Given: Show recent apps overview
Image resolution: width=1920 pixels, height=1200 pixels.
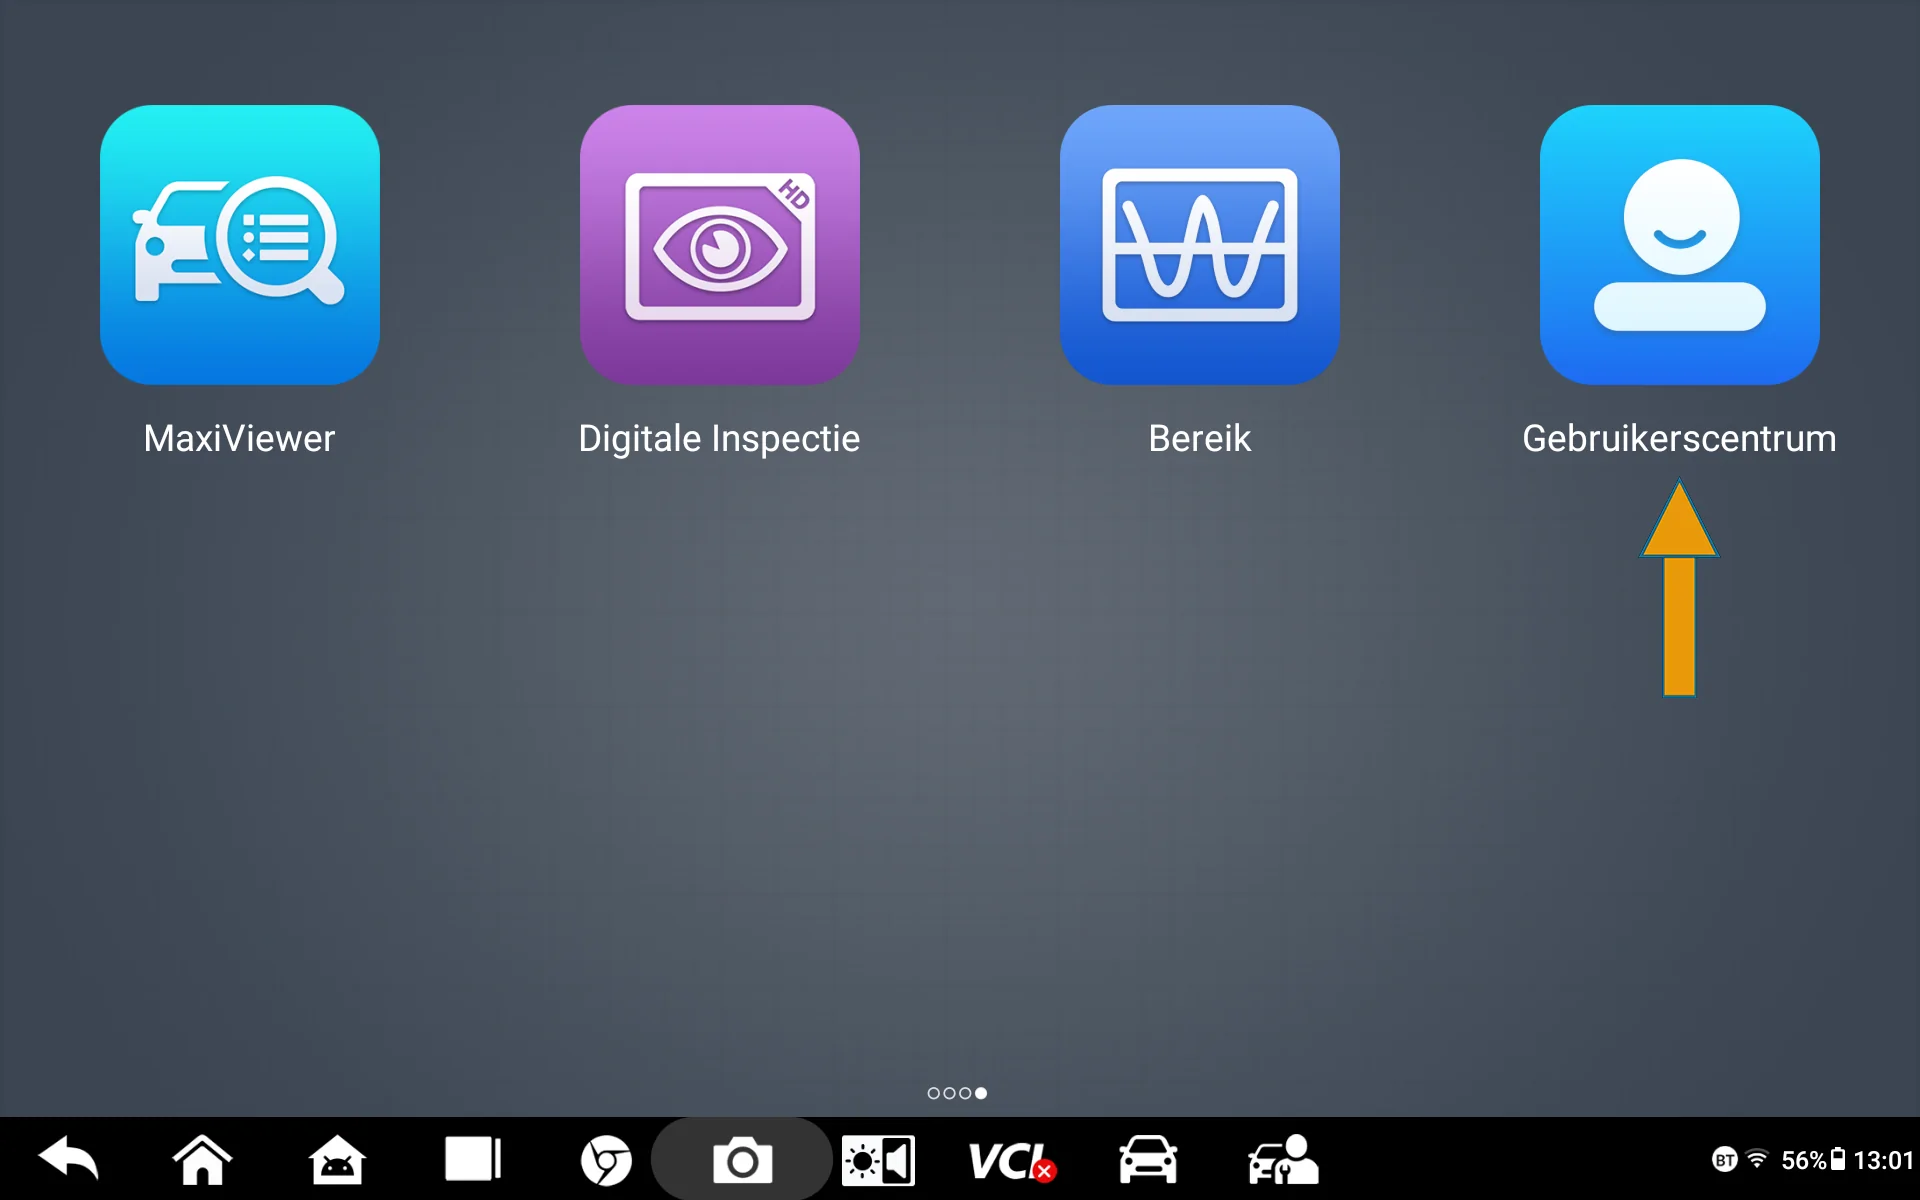Looking at the screenshot, I should (473, 1159).
